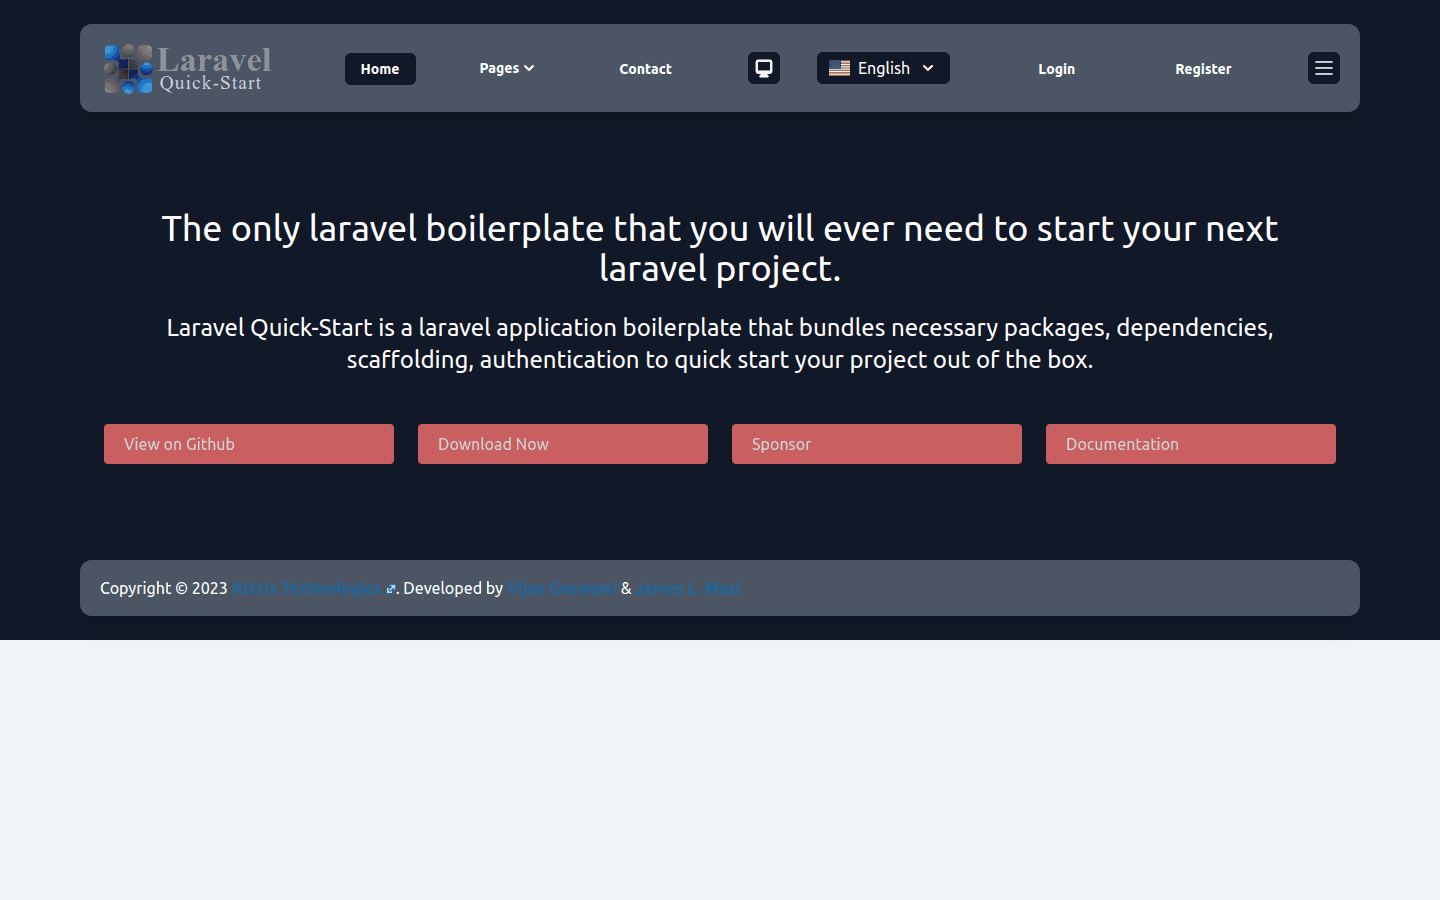Toggle the theme mode monitor icon

pyautogui.click(x=764, y=68)
